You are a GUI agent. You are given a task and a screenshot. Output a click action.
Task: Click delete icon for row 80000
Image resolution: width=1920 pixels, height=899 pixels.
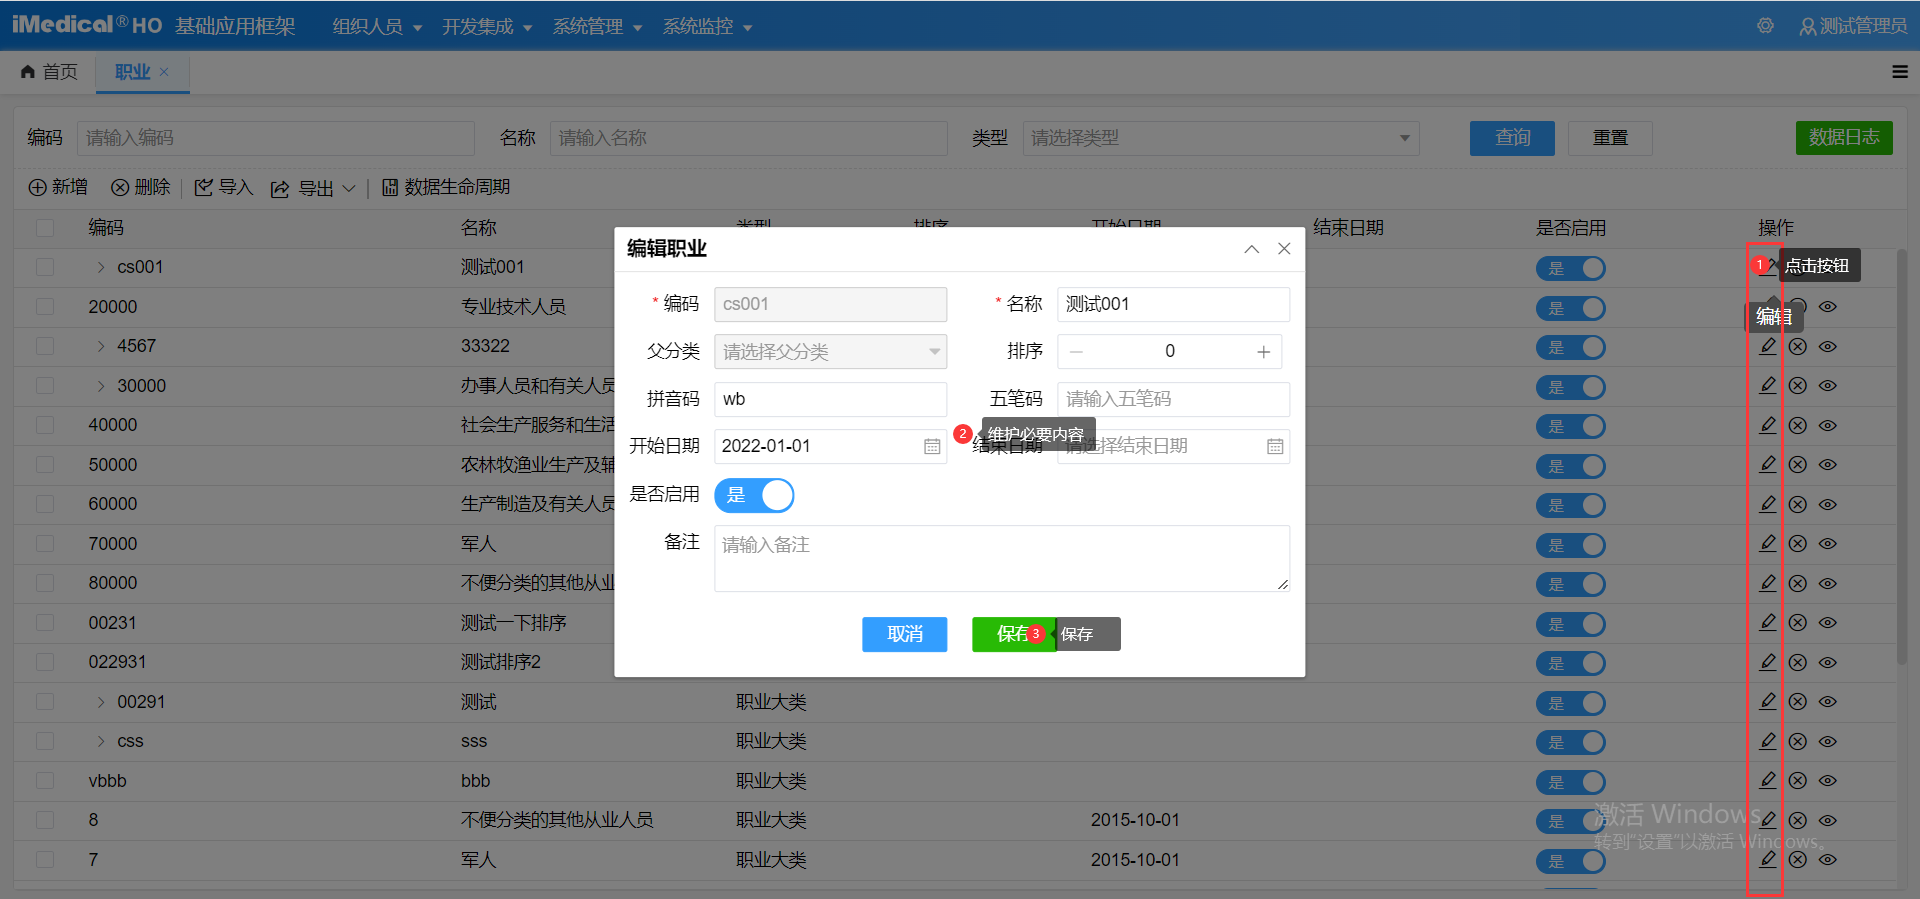pos(1797,584)
